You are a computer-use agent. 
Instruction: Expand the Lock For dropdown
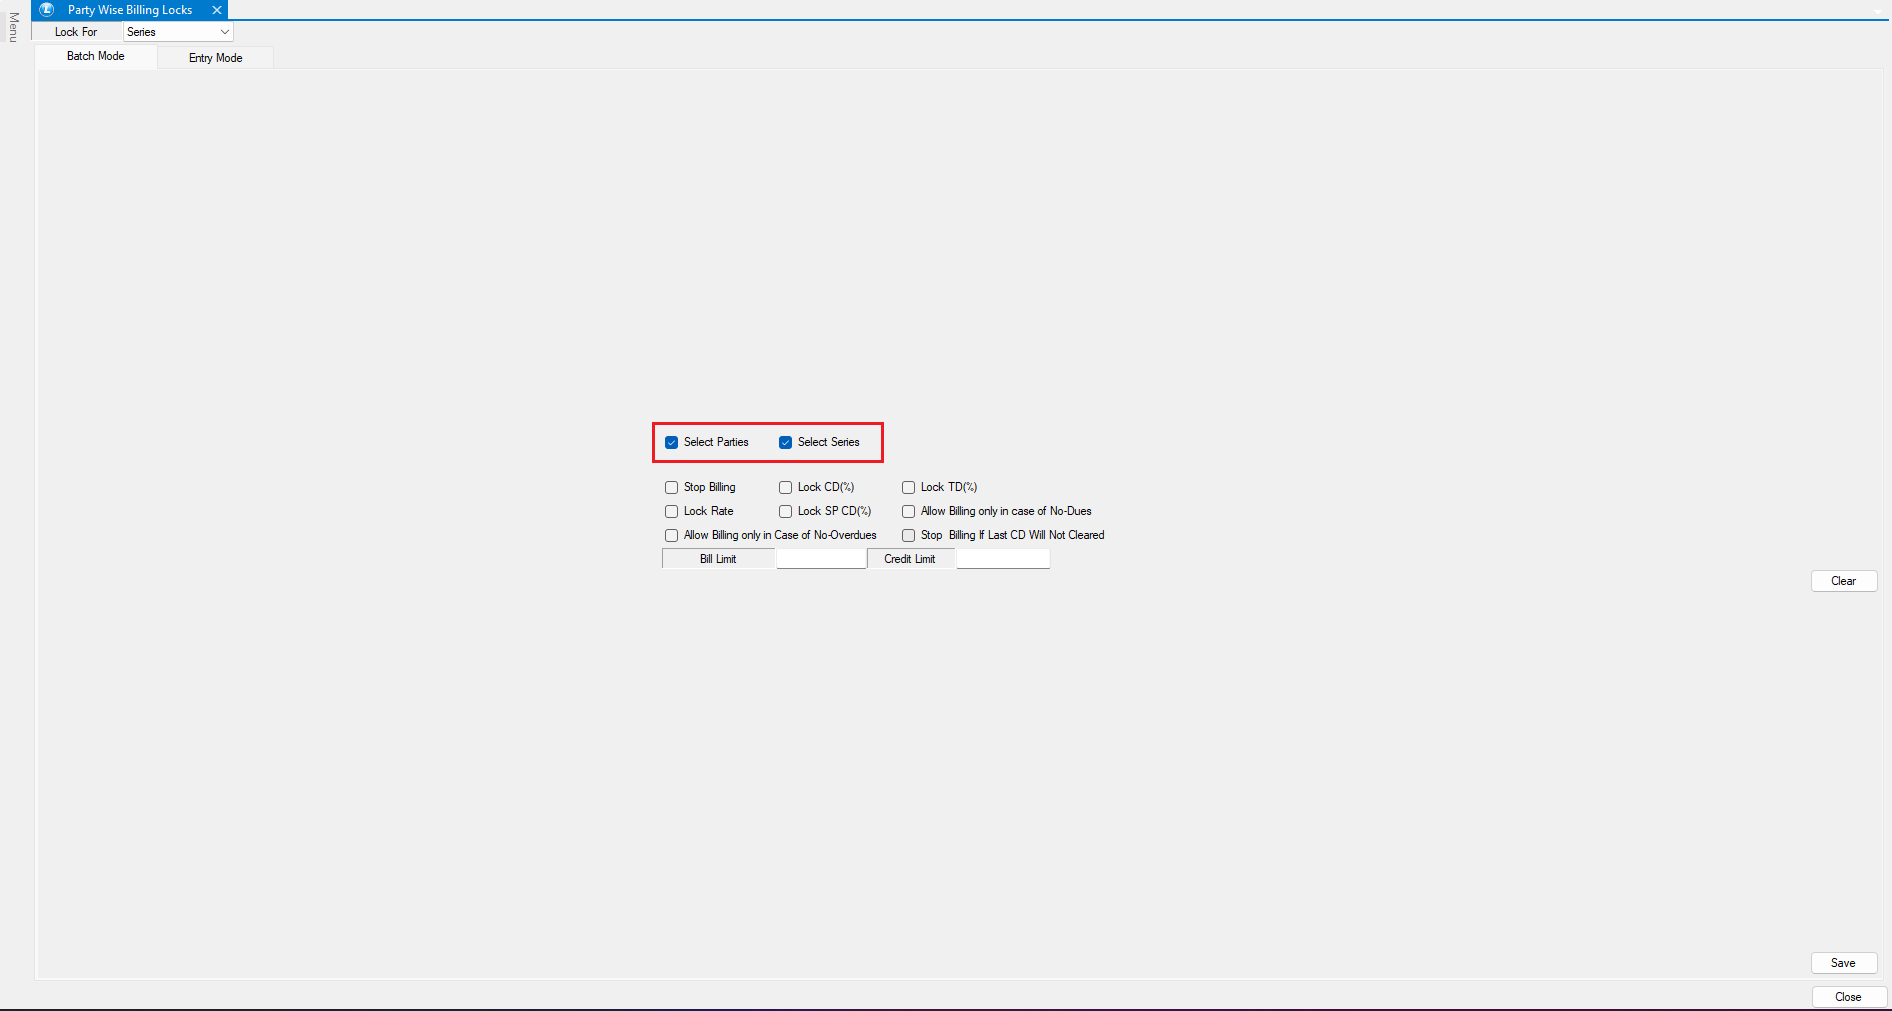[224, 32]
